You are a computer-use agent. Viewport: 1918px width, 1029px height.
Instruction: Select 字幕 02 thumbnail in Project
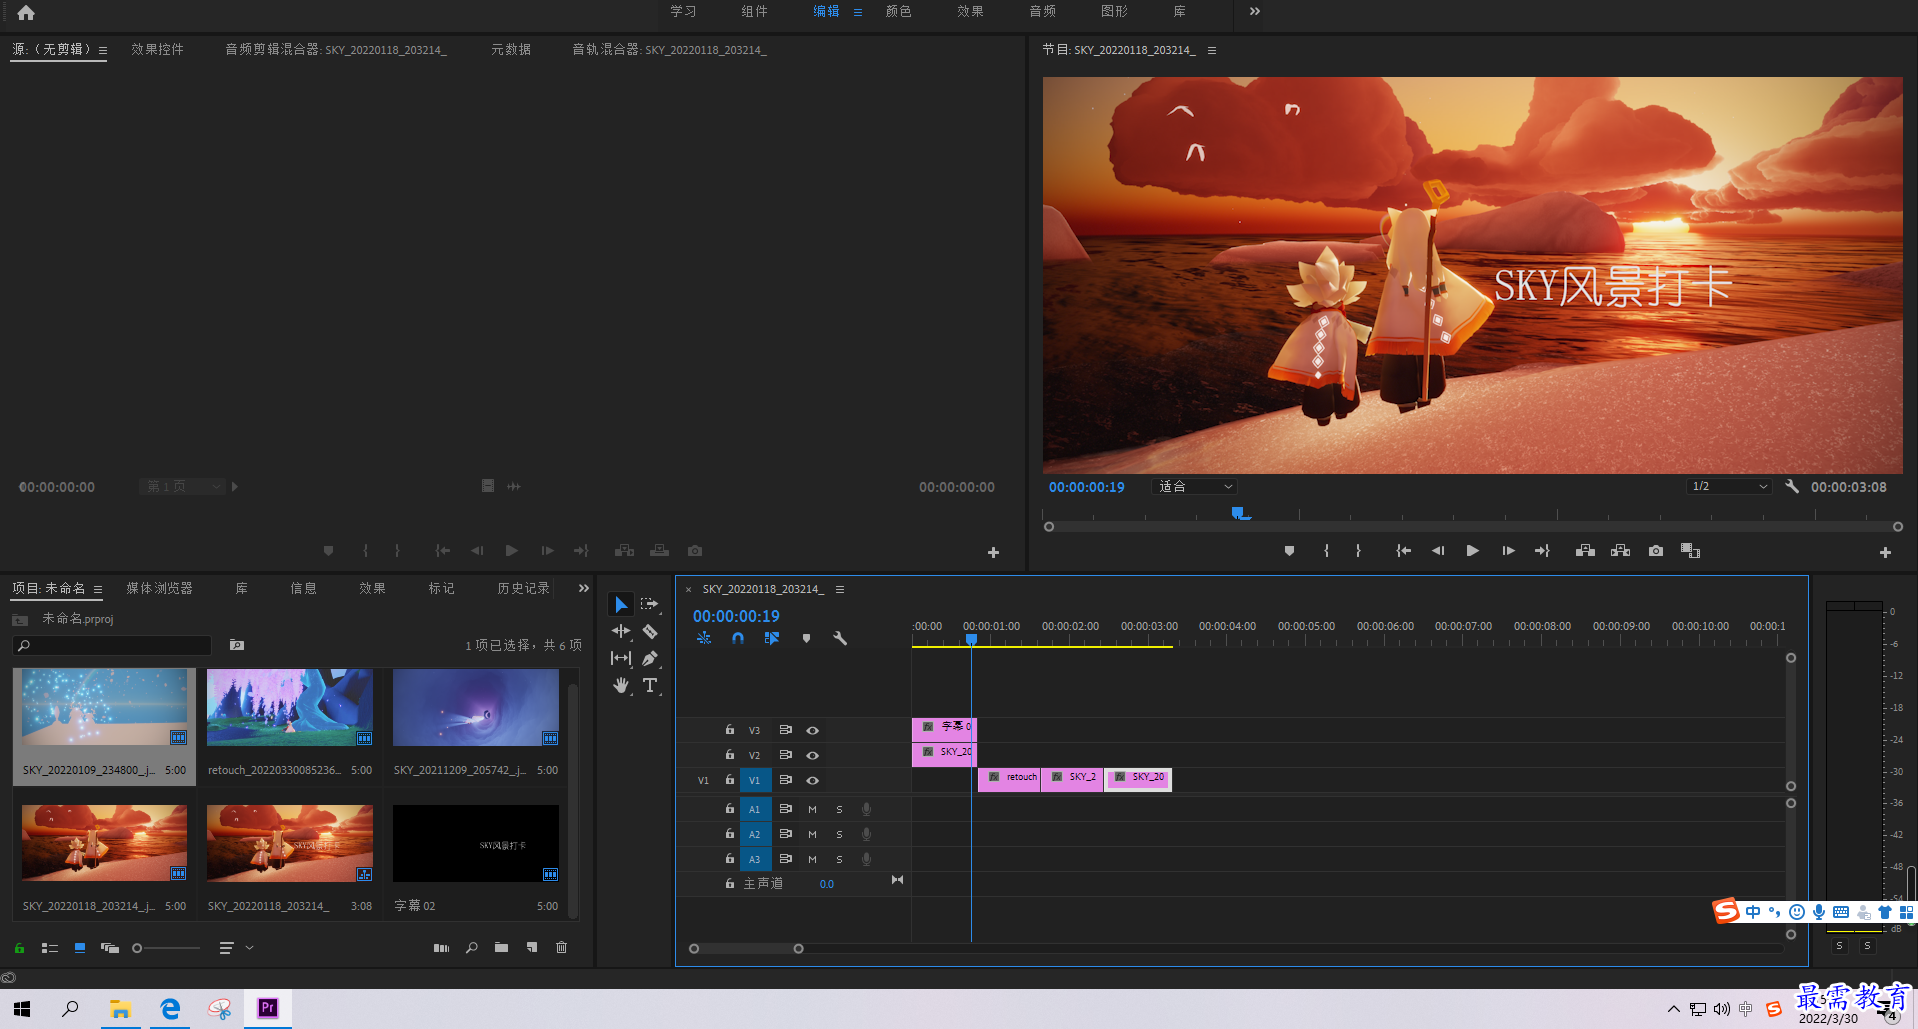coord(476,843)
